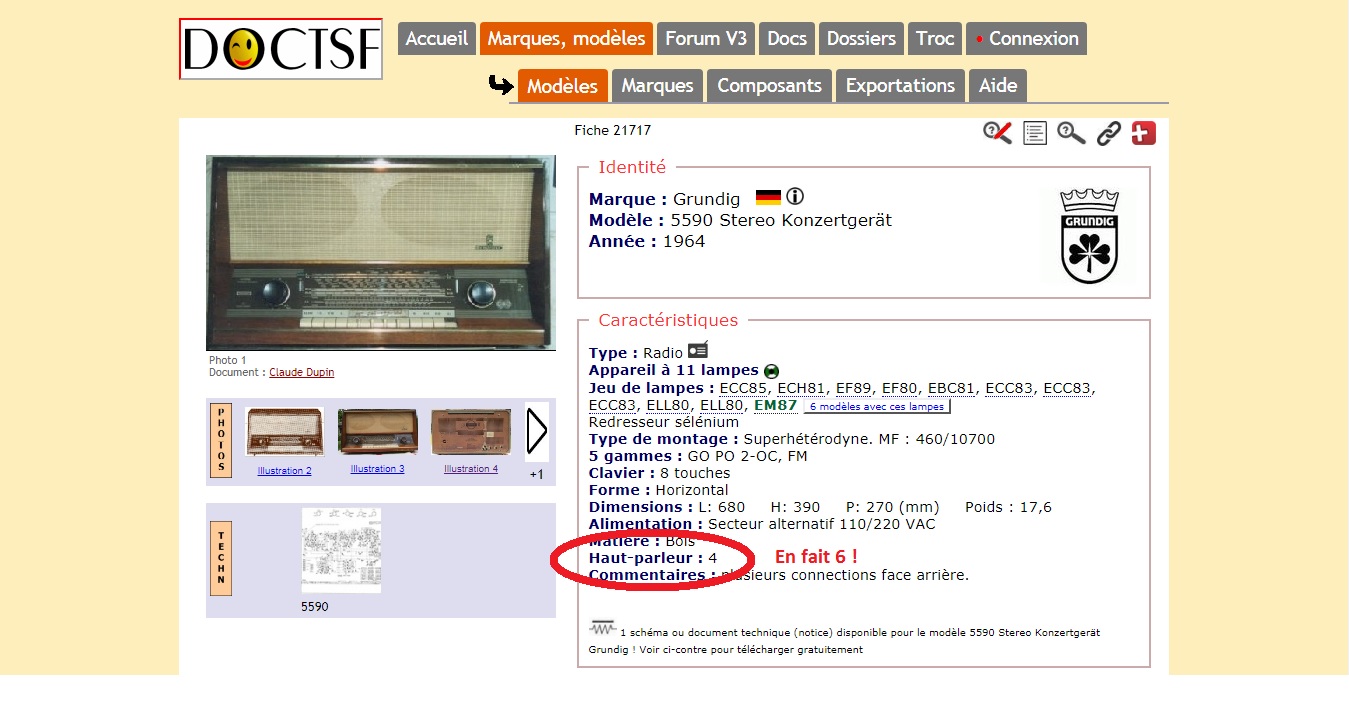The width and height of the screenshot is (1349, 712).
Task: Open the Marques, modèles tab
Action: 566,39
